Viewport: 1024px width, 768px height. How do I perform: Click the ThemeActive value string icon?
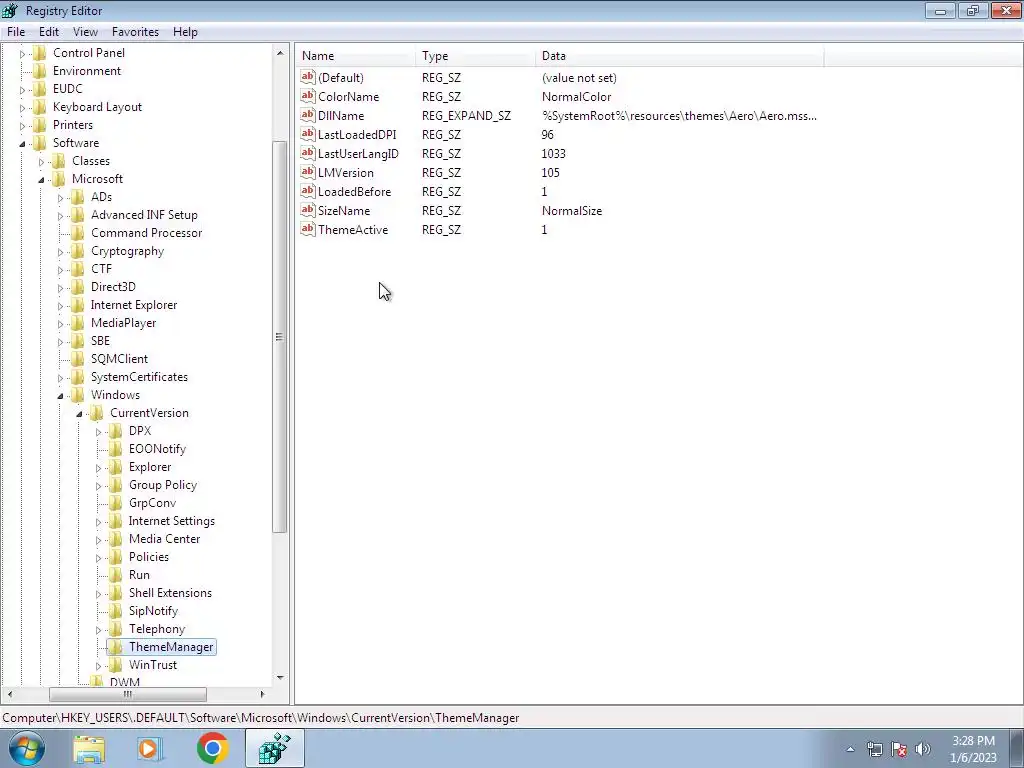click(x=308, y=229)
